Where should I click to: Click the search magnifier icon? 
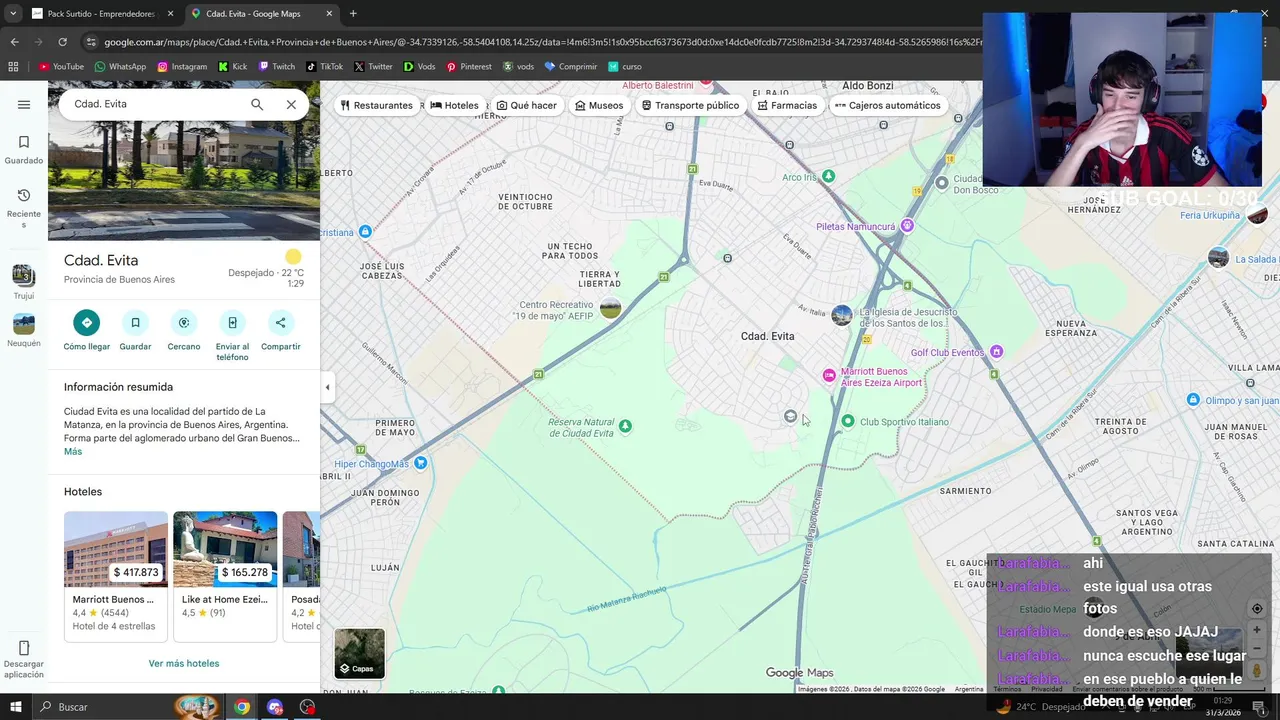[x=257, y=104]
